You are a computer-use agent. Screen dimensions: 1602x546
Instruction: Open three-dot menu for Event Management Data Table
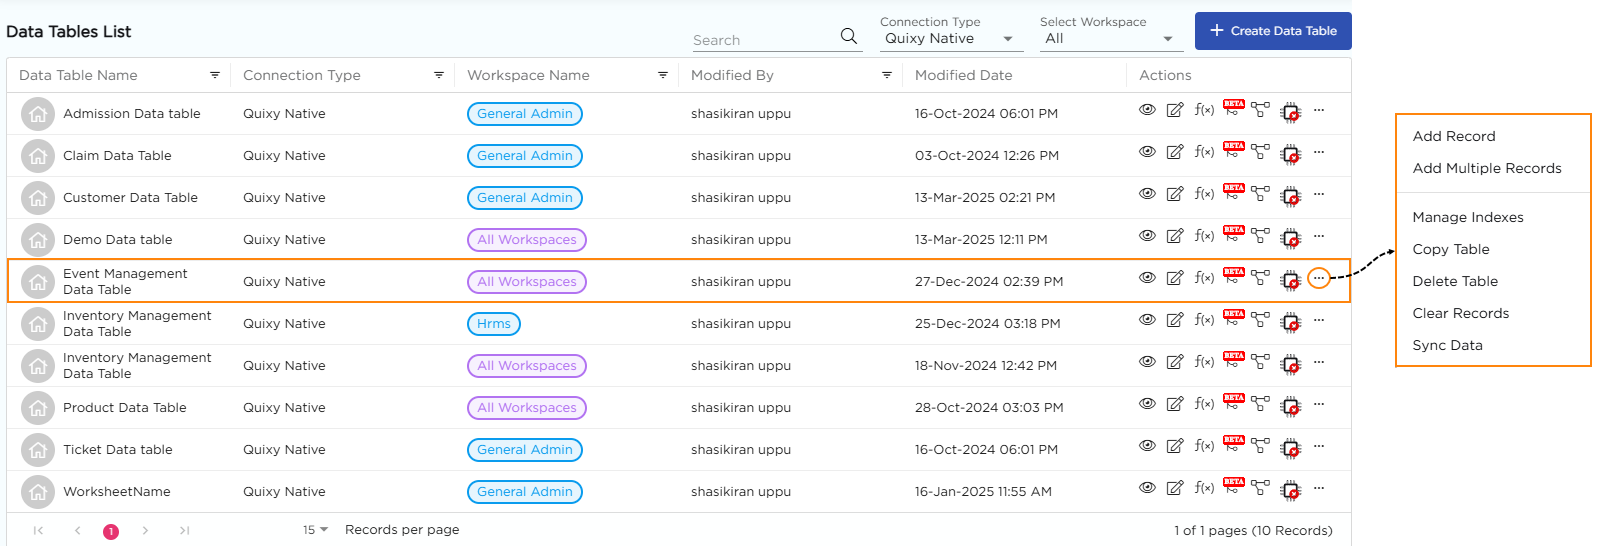(x=1319, y=278)
